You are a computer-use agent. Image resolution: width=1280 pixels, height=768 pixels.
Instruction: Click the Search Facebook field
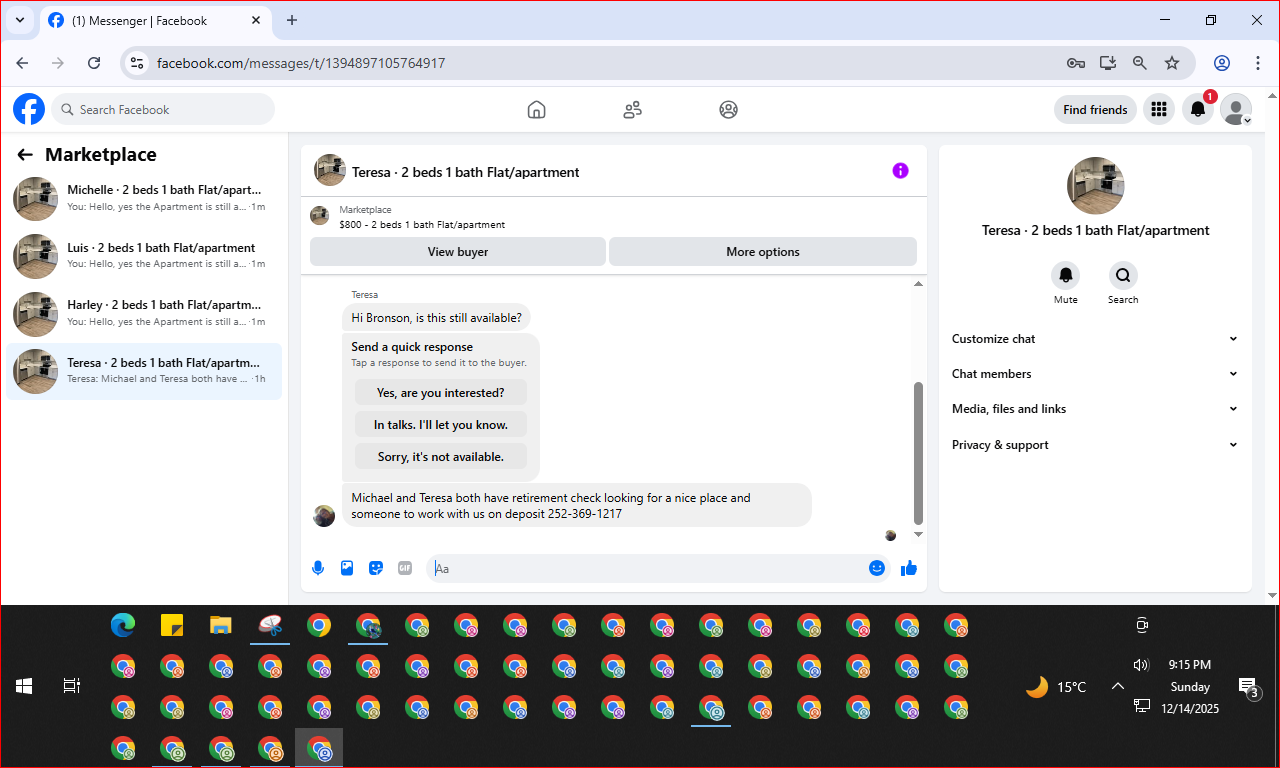163,110
